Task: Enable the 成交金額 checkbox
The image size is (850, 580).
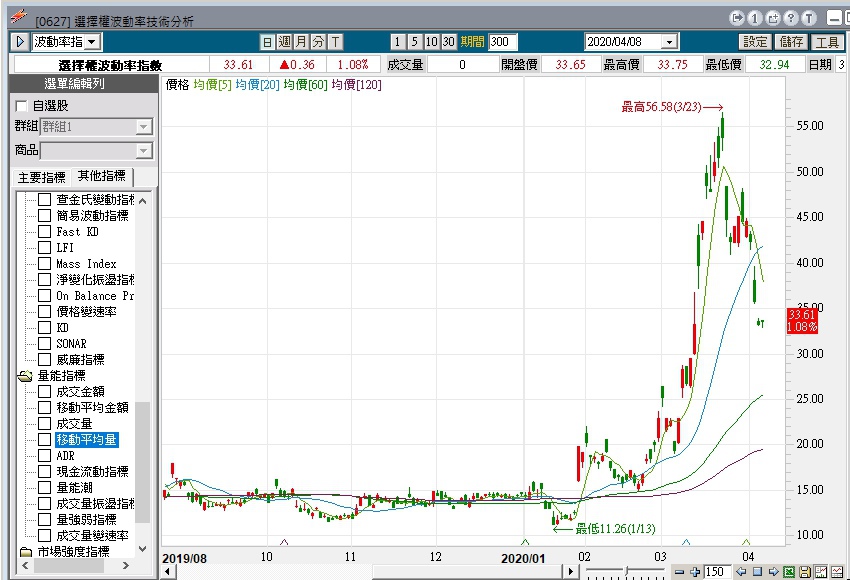Action: pyautogui.click(x=44, y=391)
